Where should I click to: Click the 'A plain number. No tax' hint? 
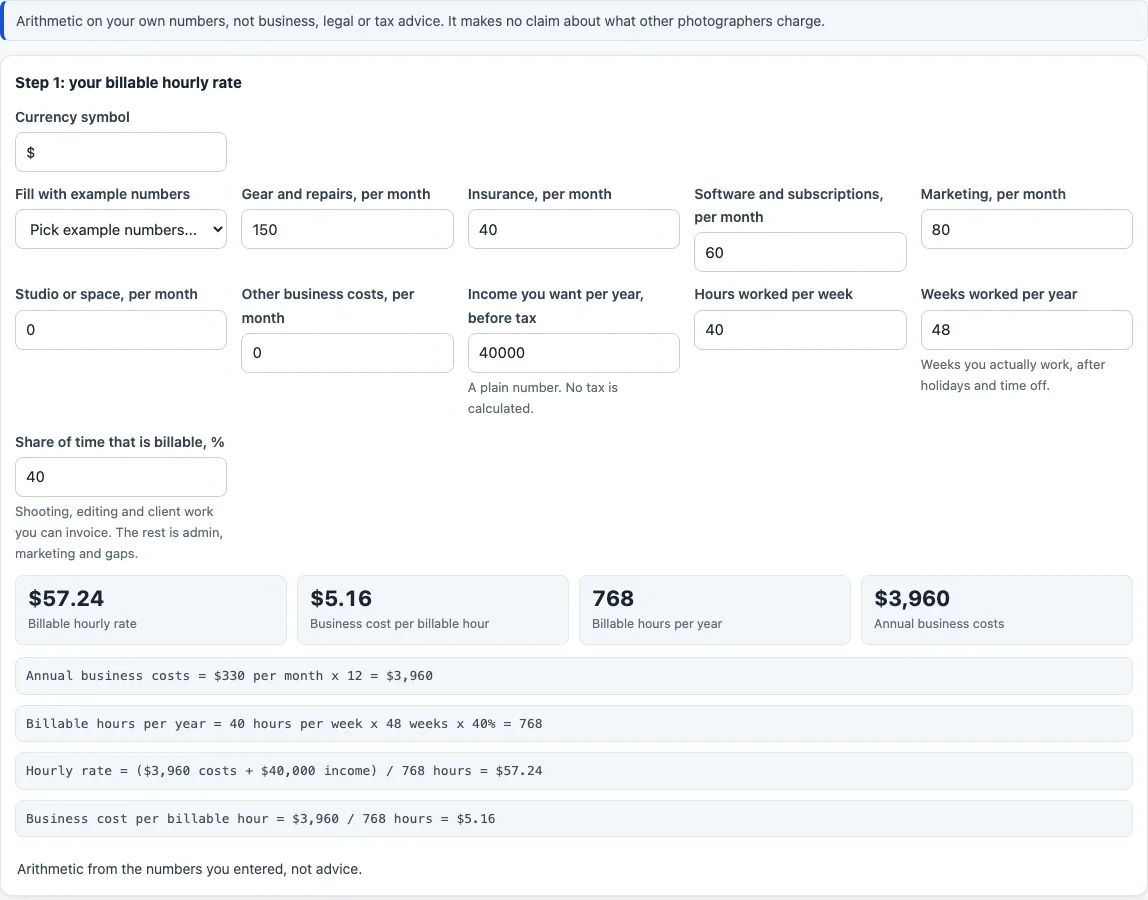(x=543, y=398)
